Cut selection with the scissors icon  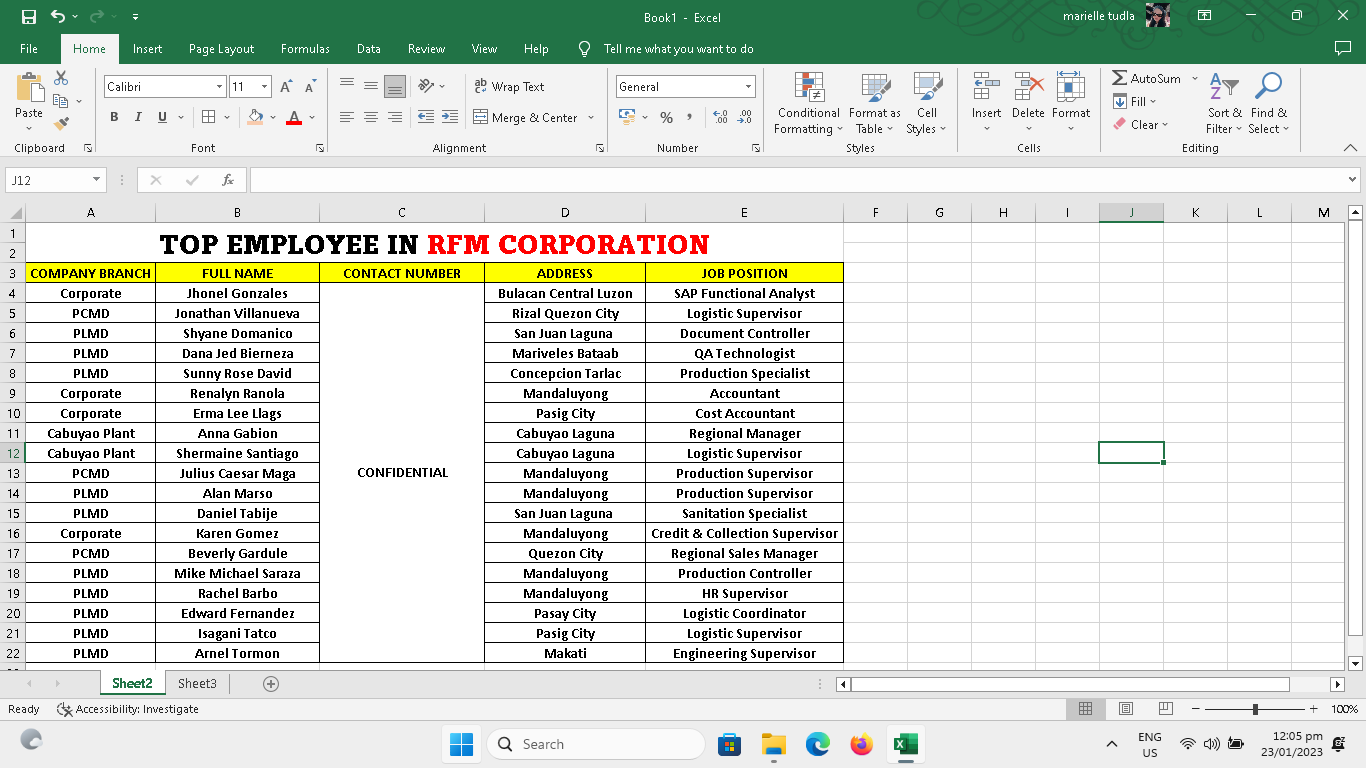click(61, 78)
